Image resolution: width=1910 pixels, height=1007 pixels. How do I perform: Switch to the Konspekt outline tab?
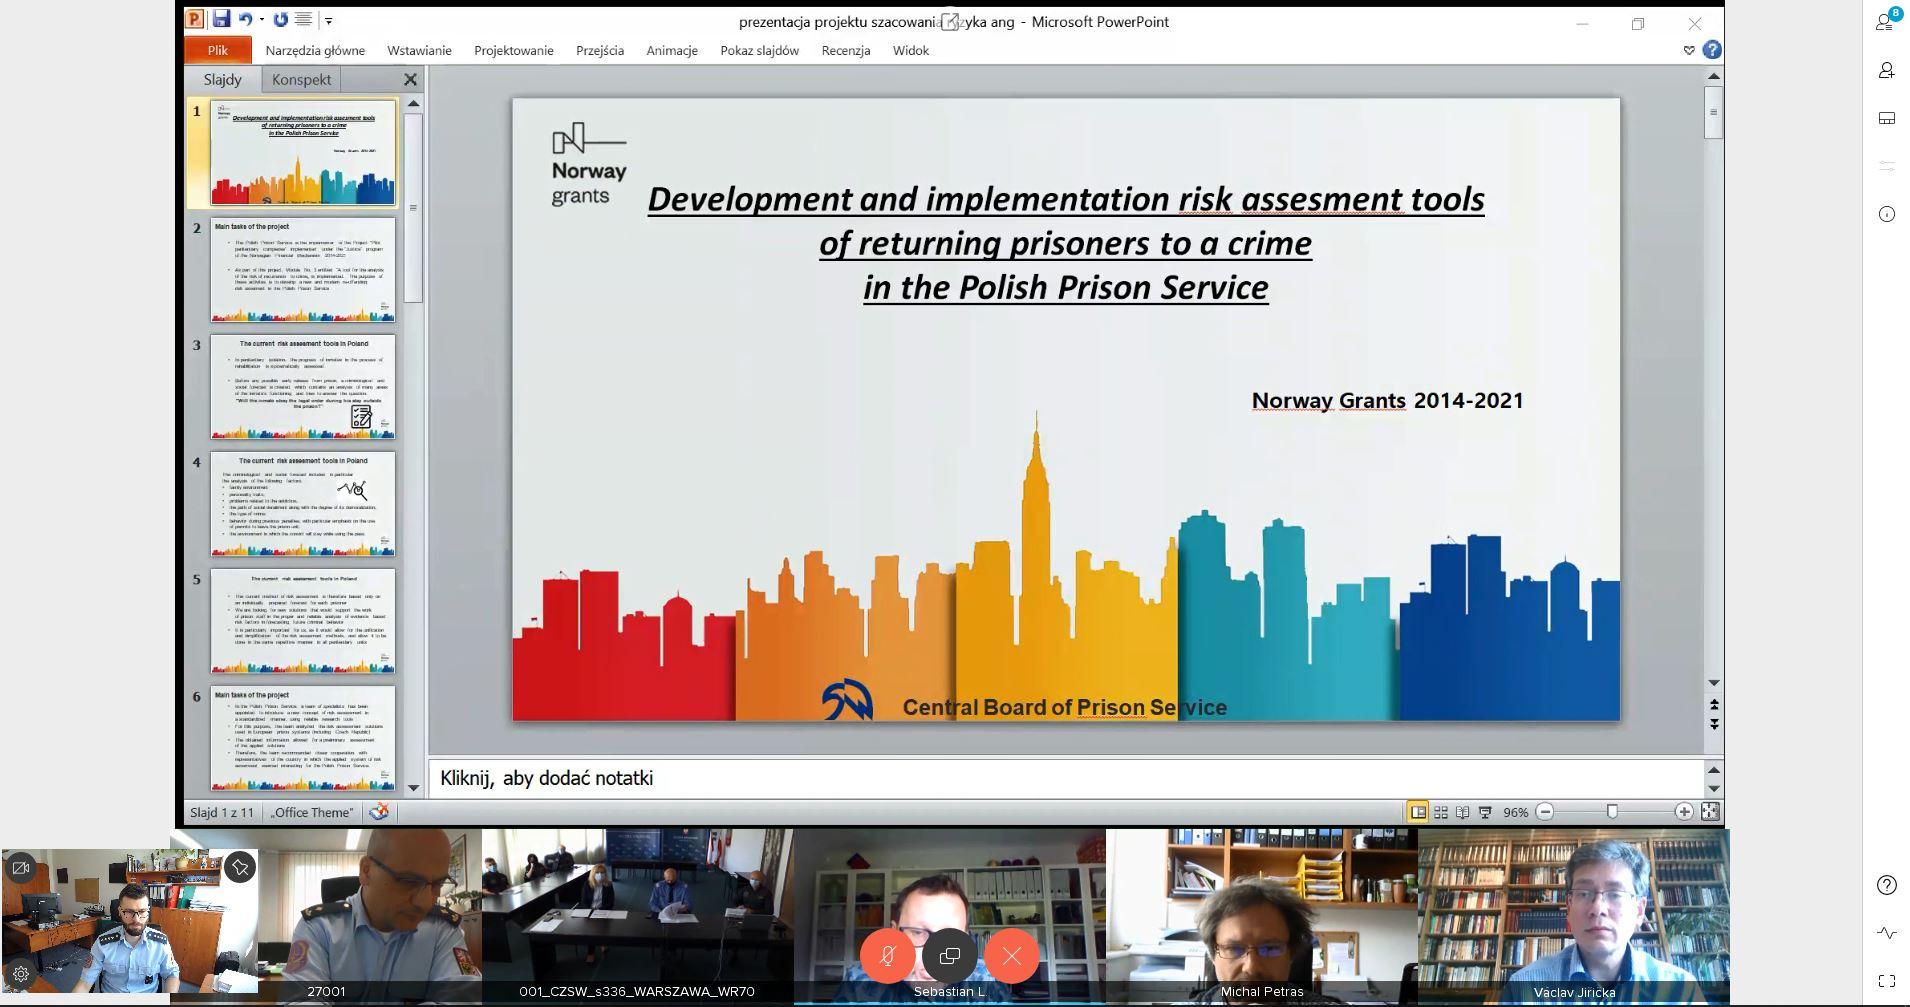[301, 80]
